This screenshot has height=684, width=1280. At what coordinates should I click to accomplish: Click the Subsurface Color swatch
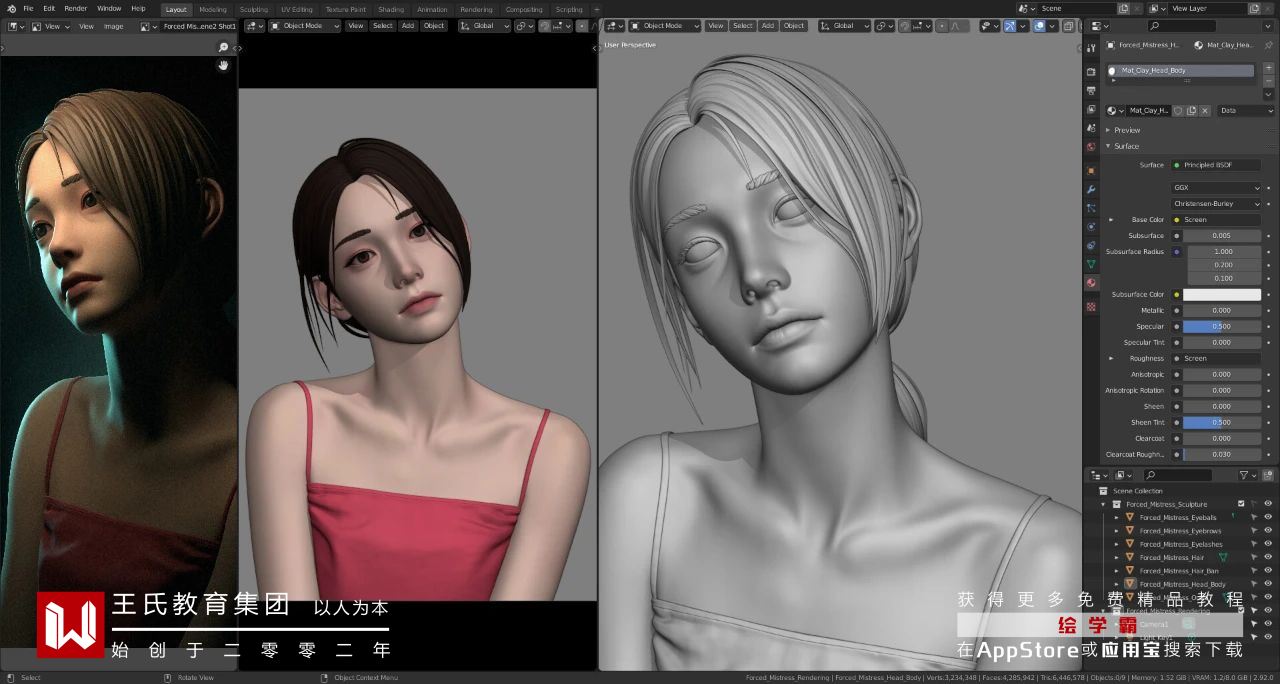(x=1222, y=295)
